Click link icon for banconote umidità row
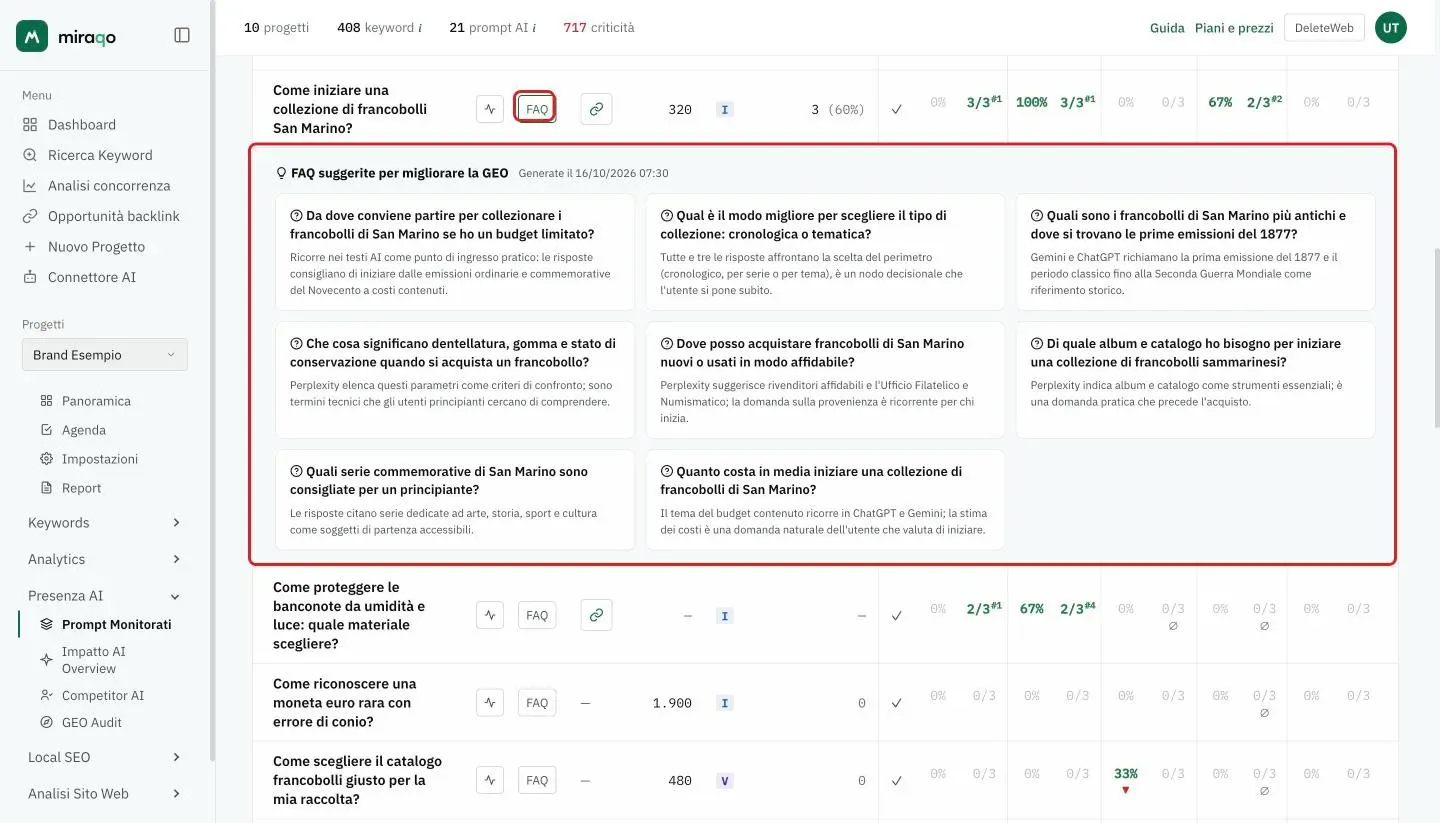Image resolution: width=1440 pixels, height=823 pixels. tap(596, 615)
